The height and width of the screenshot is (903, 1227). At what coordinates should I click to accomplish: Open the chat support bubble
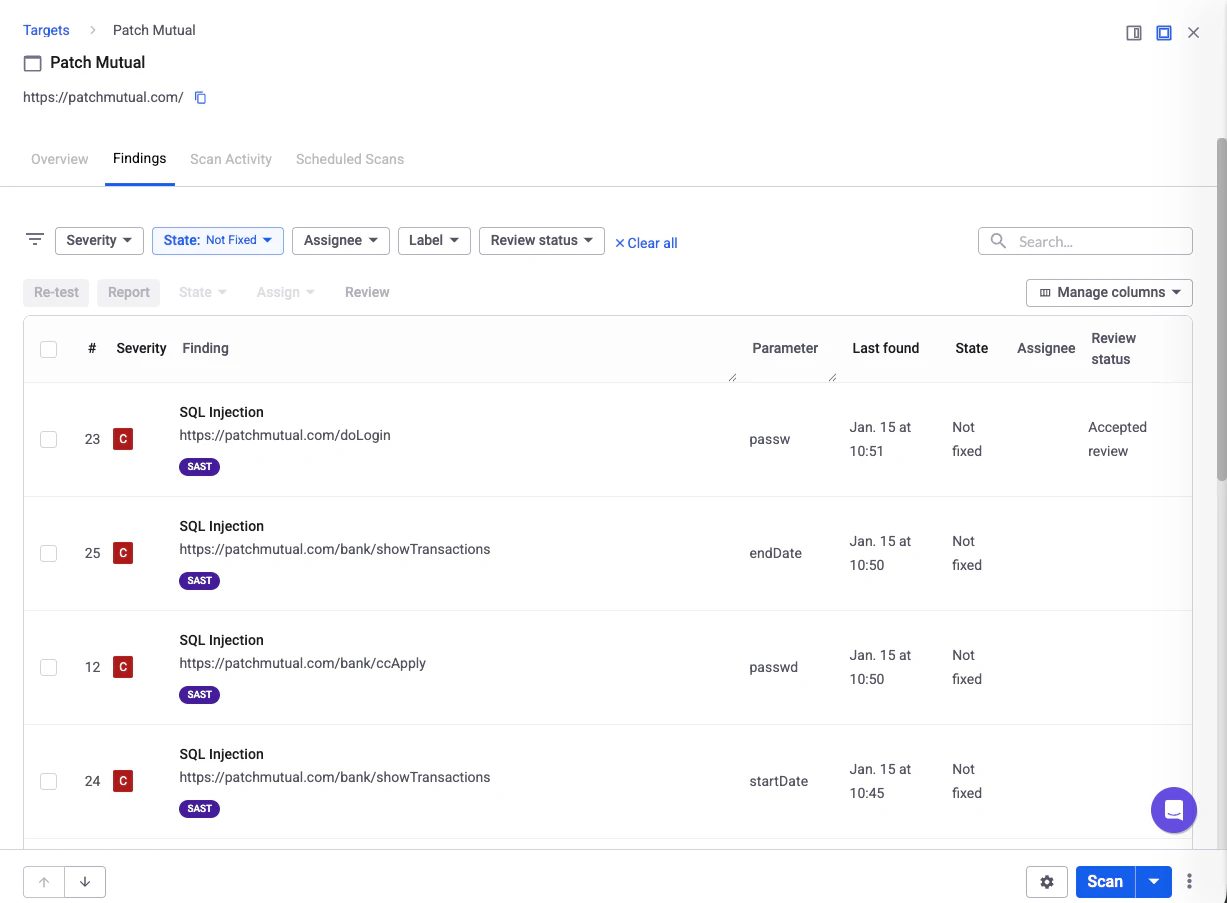1174,810
